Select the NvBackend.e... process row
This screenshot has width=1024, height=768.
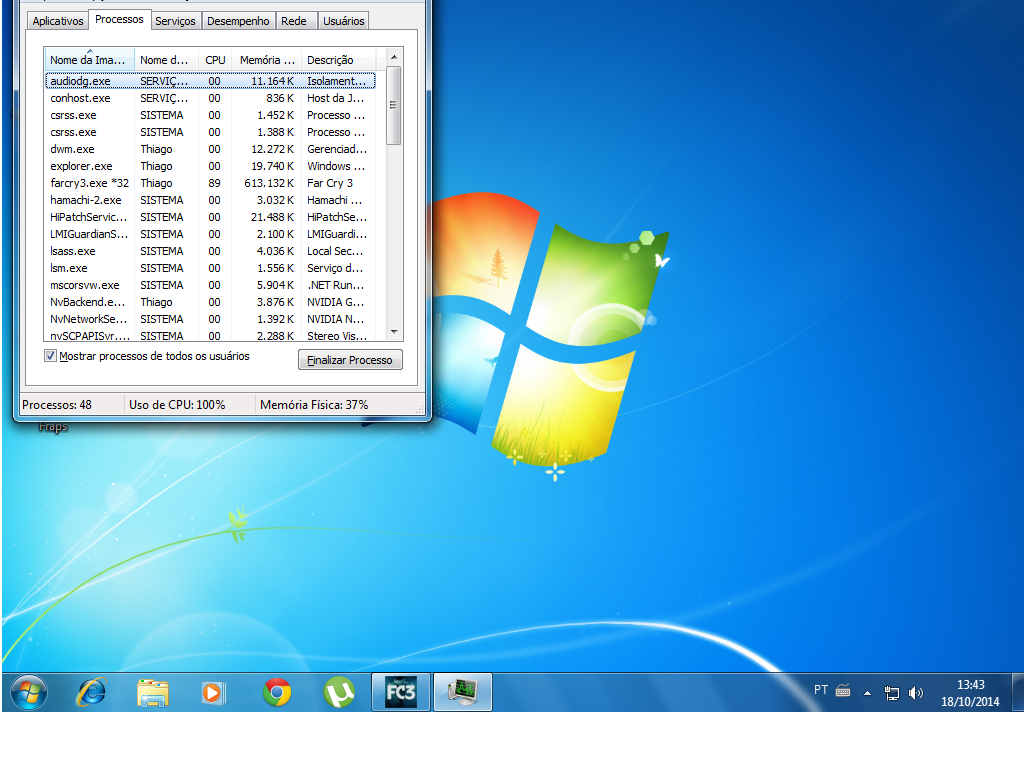pyautogui.click(x=210, y=302)
